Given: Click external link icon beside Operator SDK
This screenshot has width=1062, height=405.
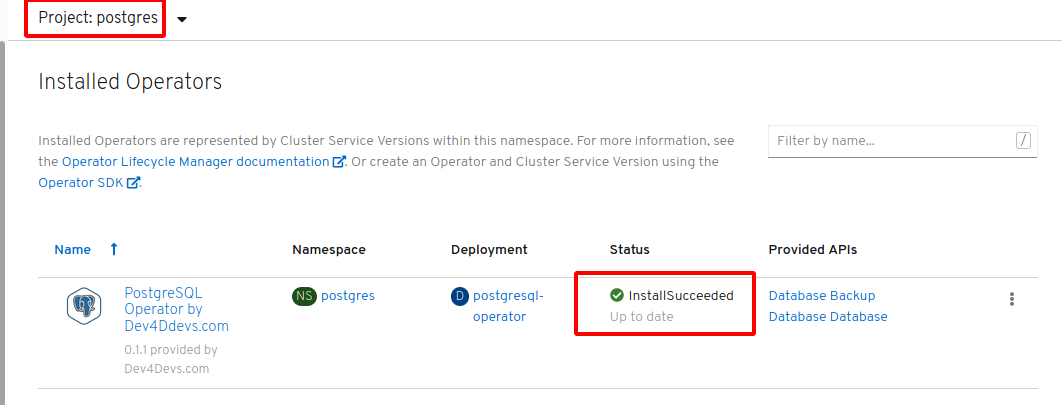Looking at the screenshot, I should [133, 183].
